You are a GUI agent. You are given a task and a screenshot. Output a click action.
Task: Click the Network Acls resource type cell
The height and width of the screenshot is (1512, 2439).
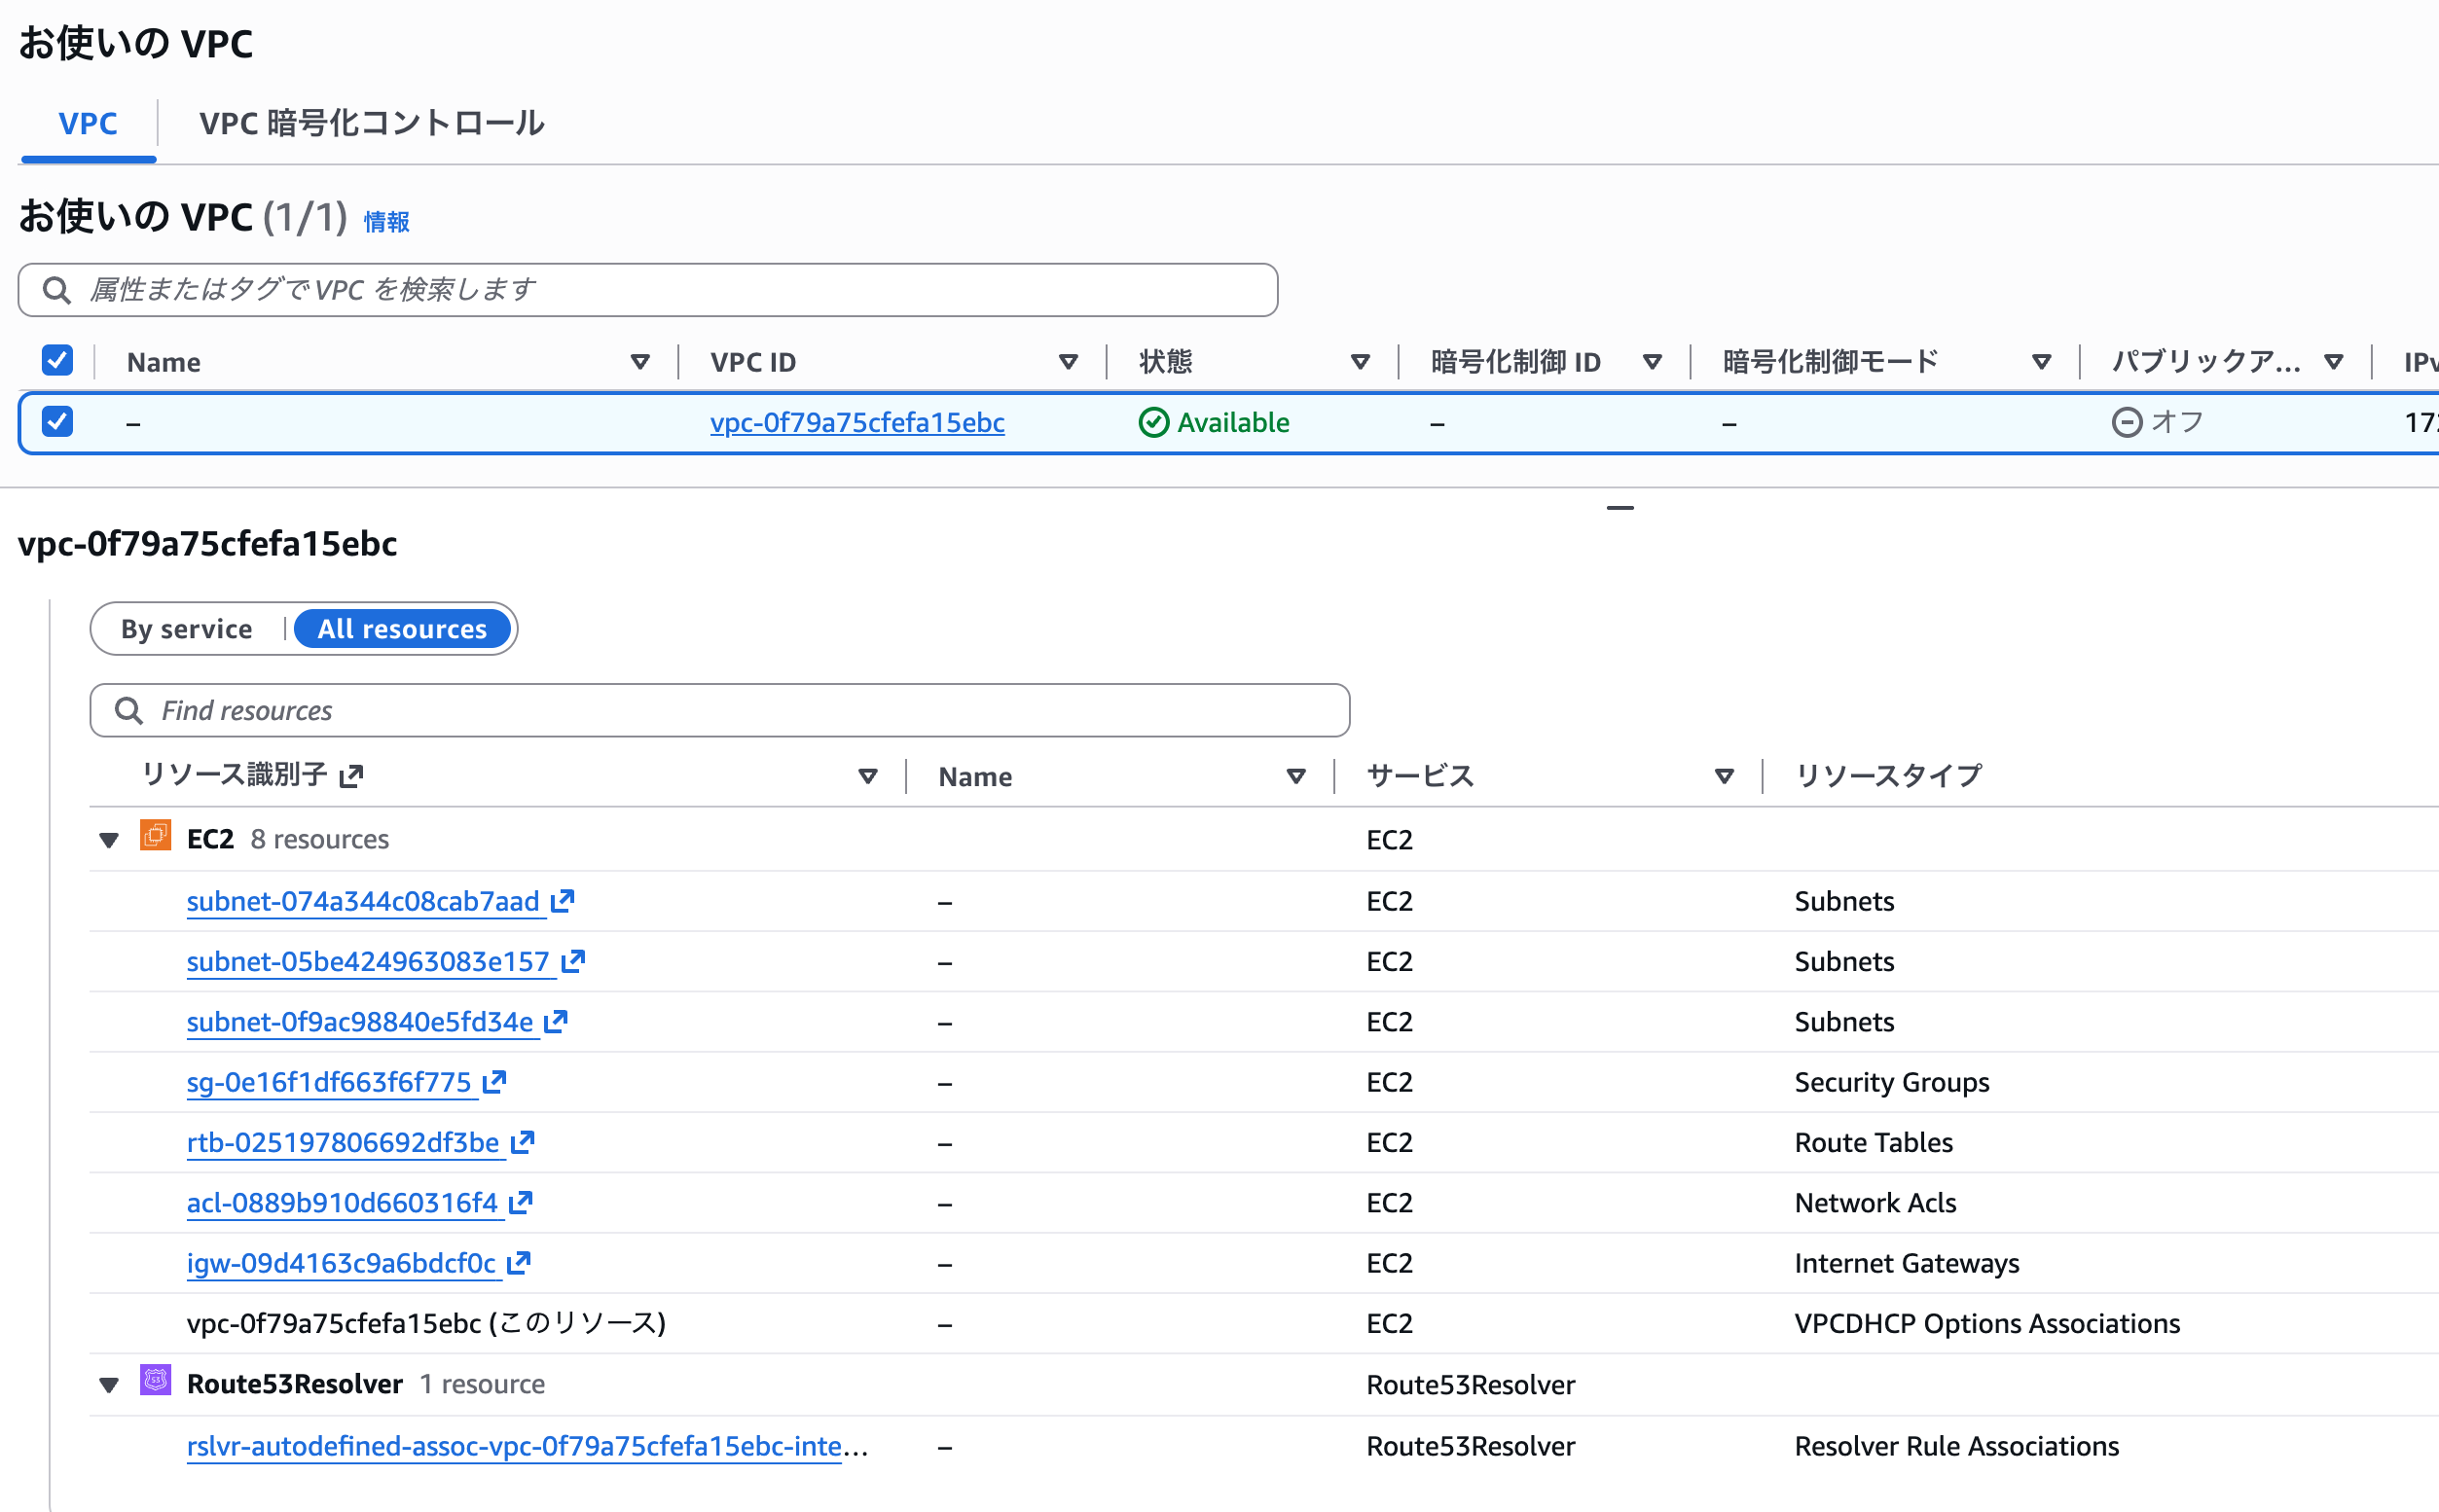[1876, 1202]
